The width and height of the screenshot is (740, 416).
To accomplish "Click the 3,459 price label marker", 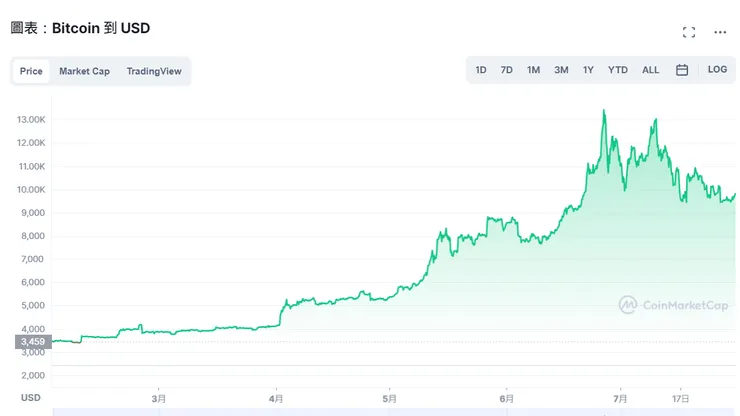I will (31, 342).
